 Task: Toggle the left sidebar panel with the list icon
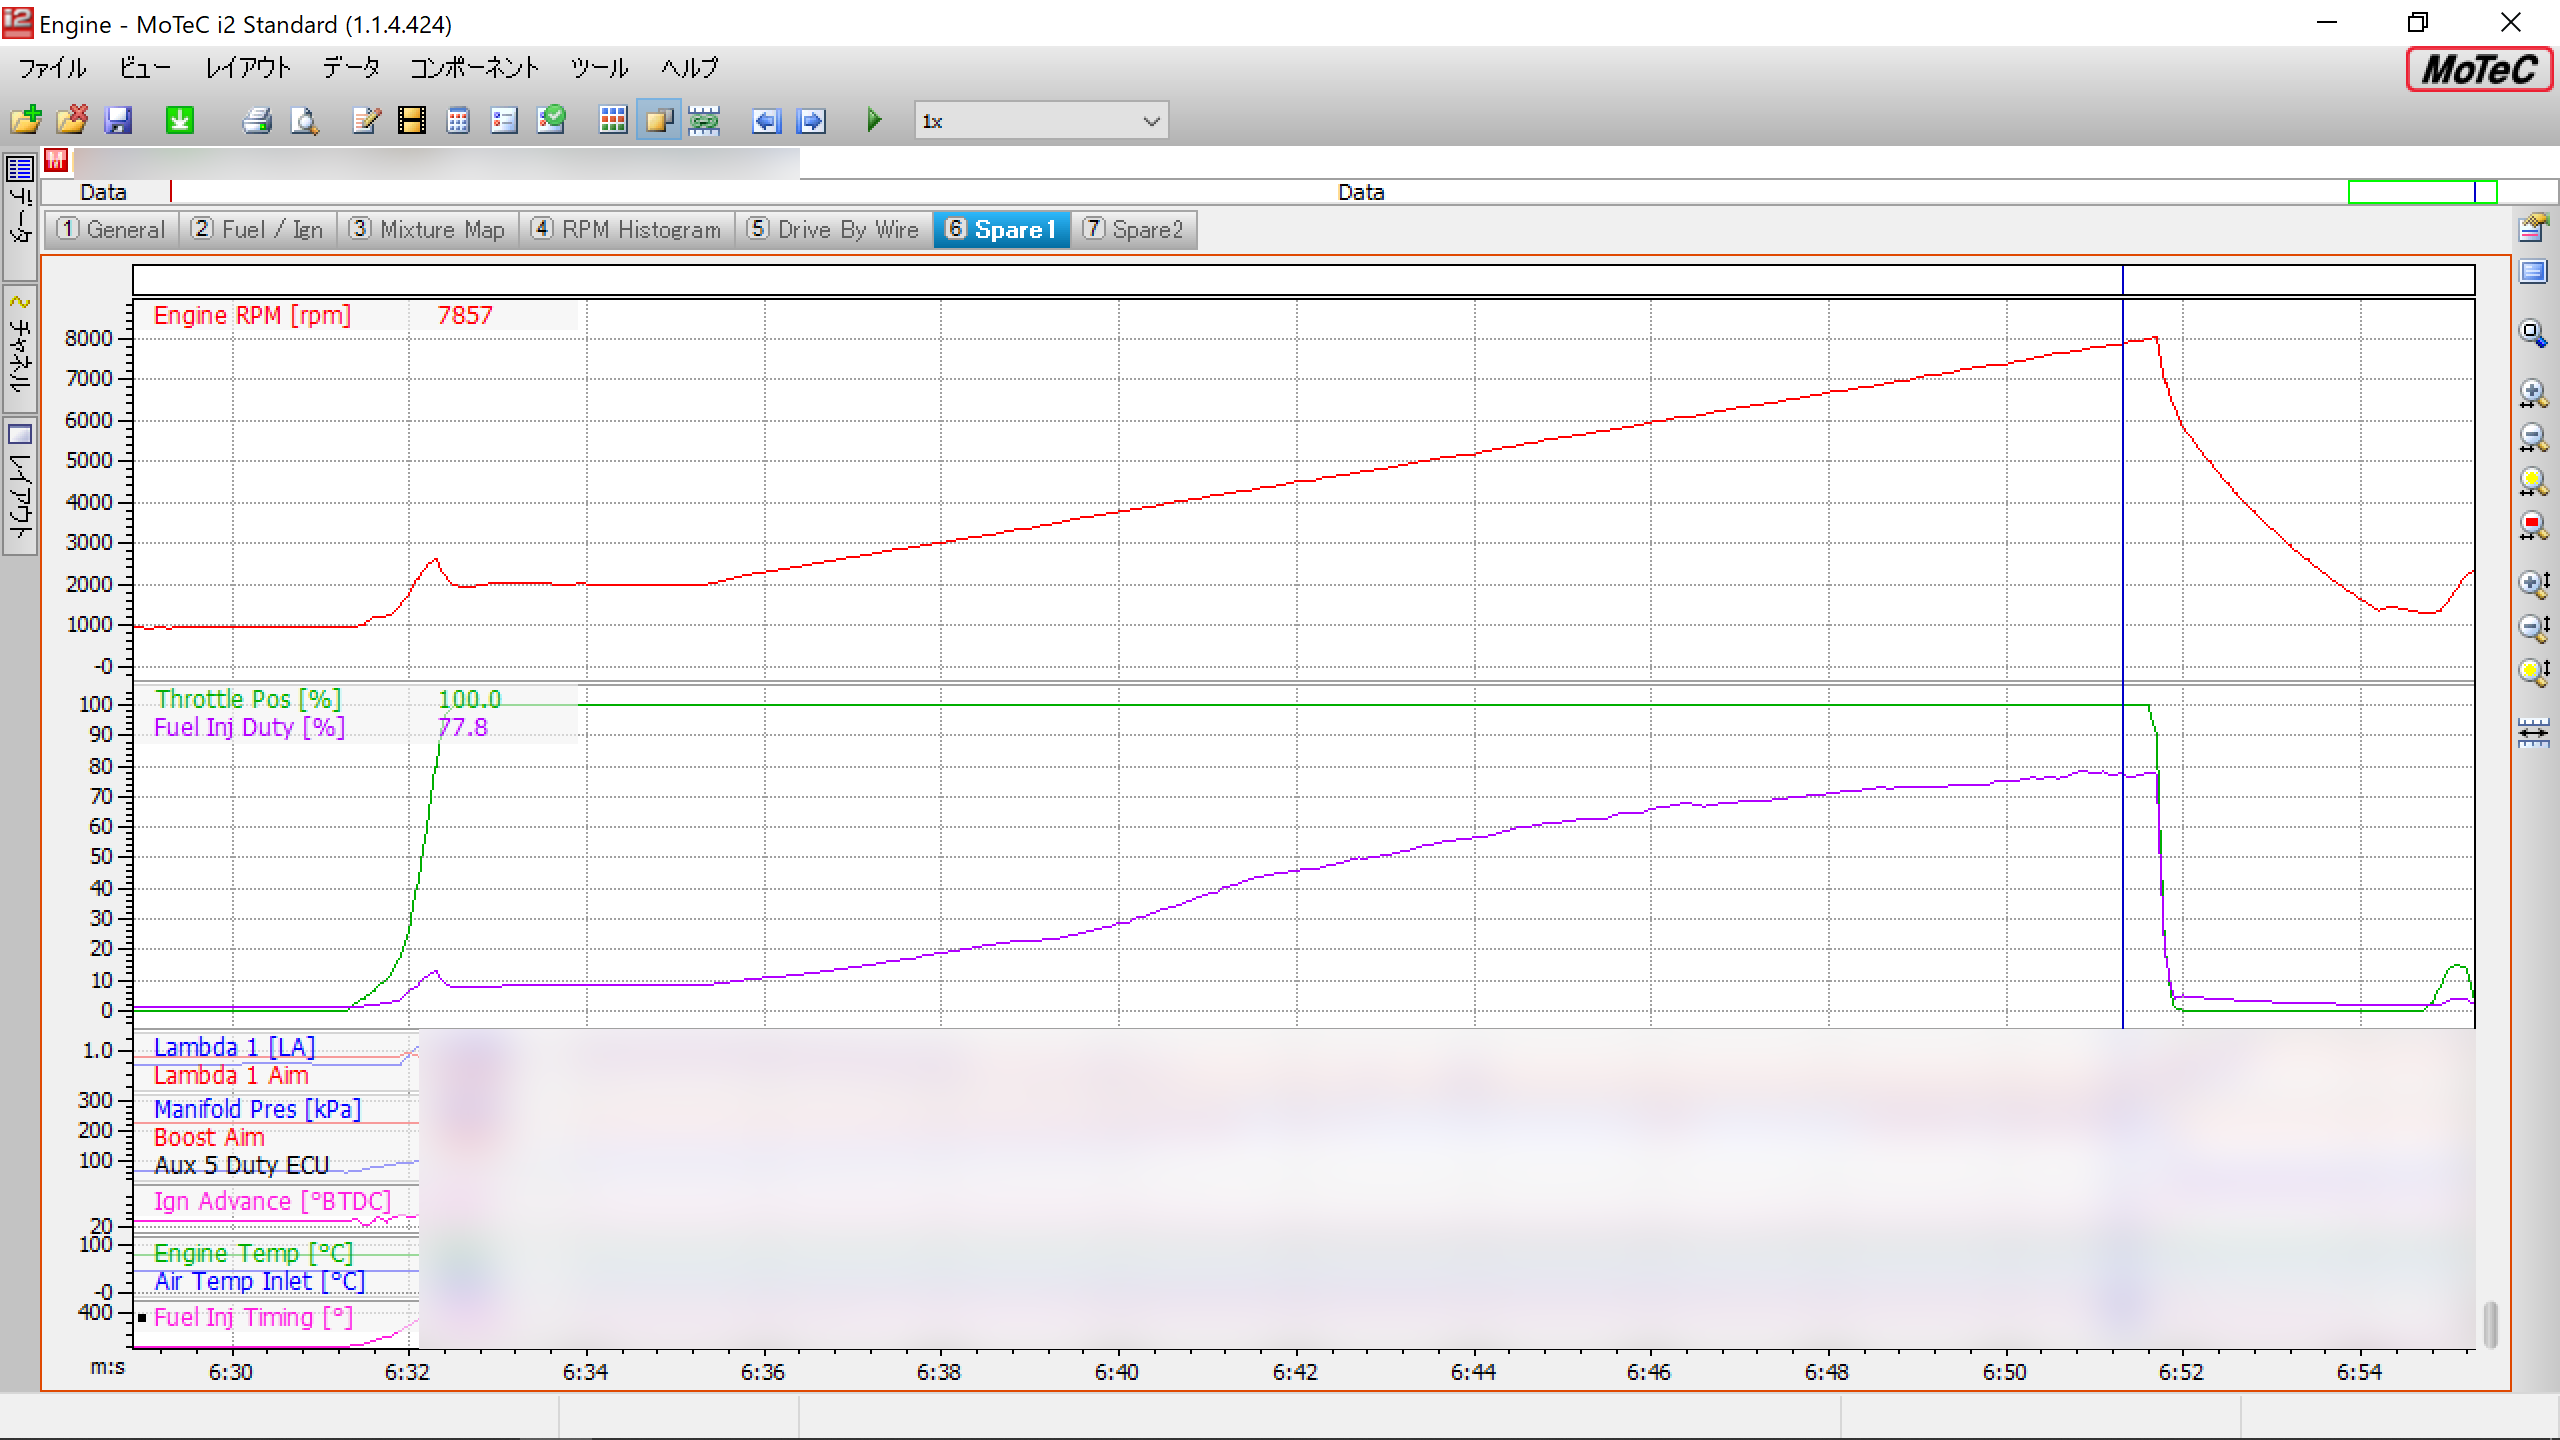(x=20, y=167)
